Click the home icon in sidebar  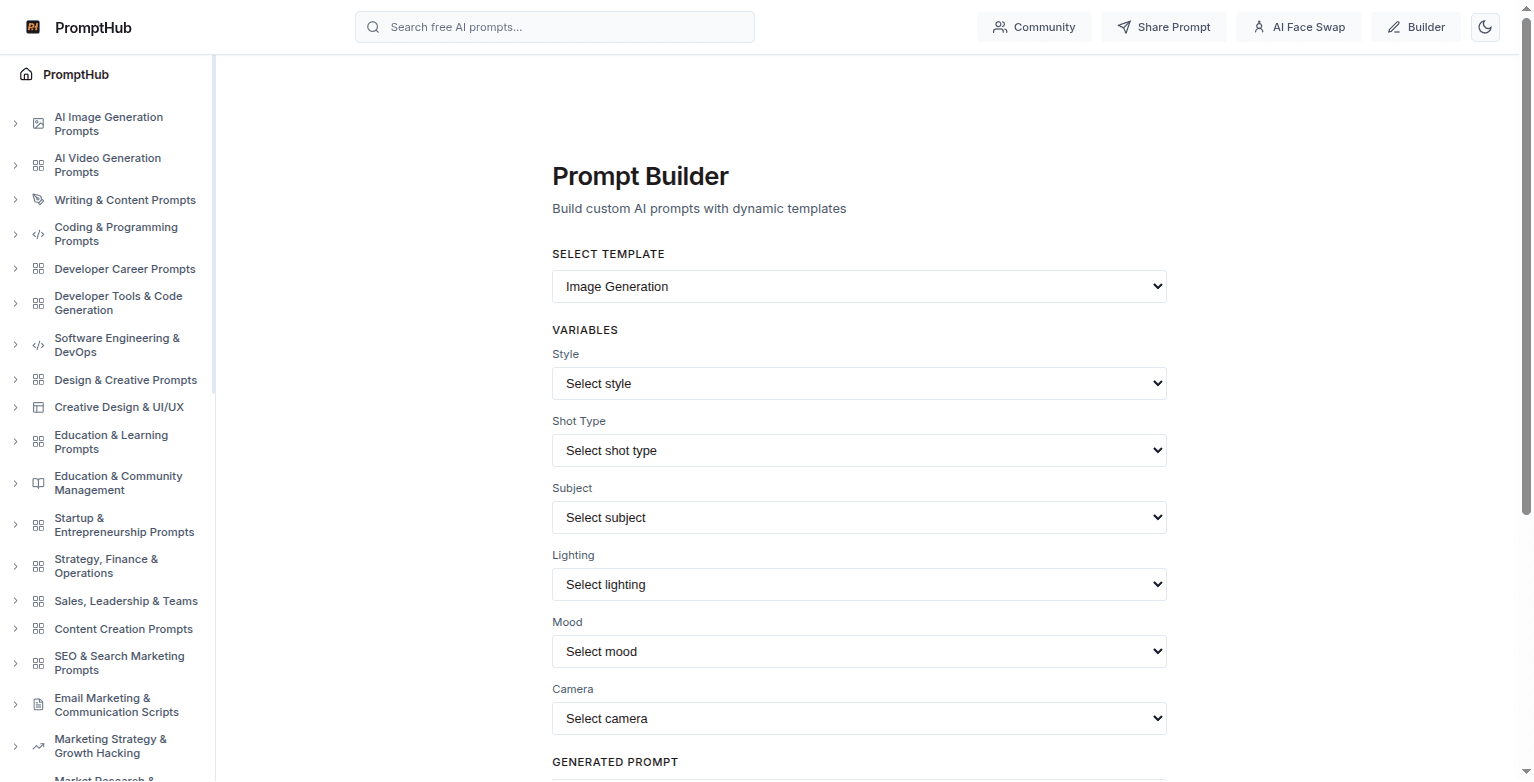[26, 75]
